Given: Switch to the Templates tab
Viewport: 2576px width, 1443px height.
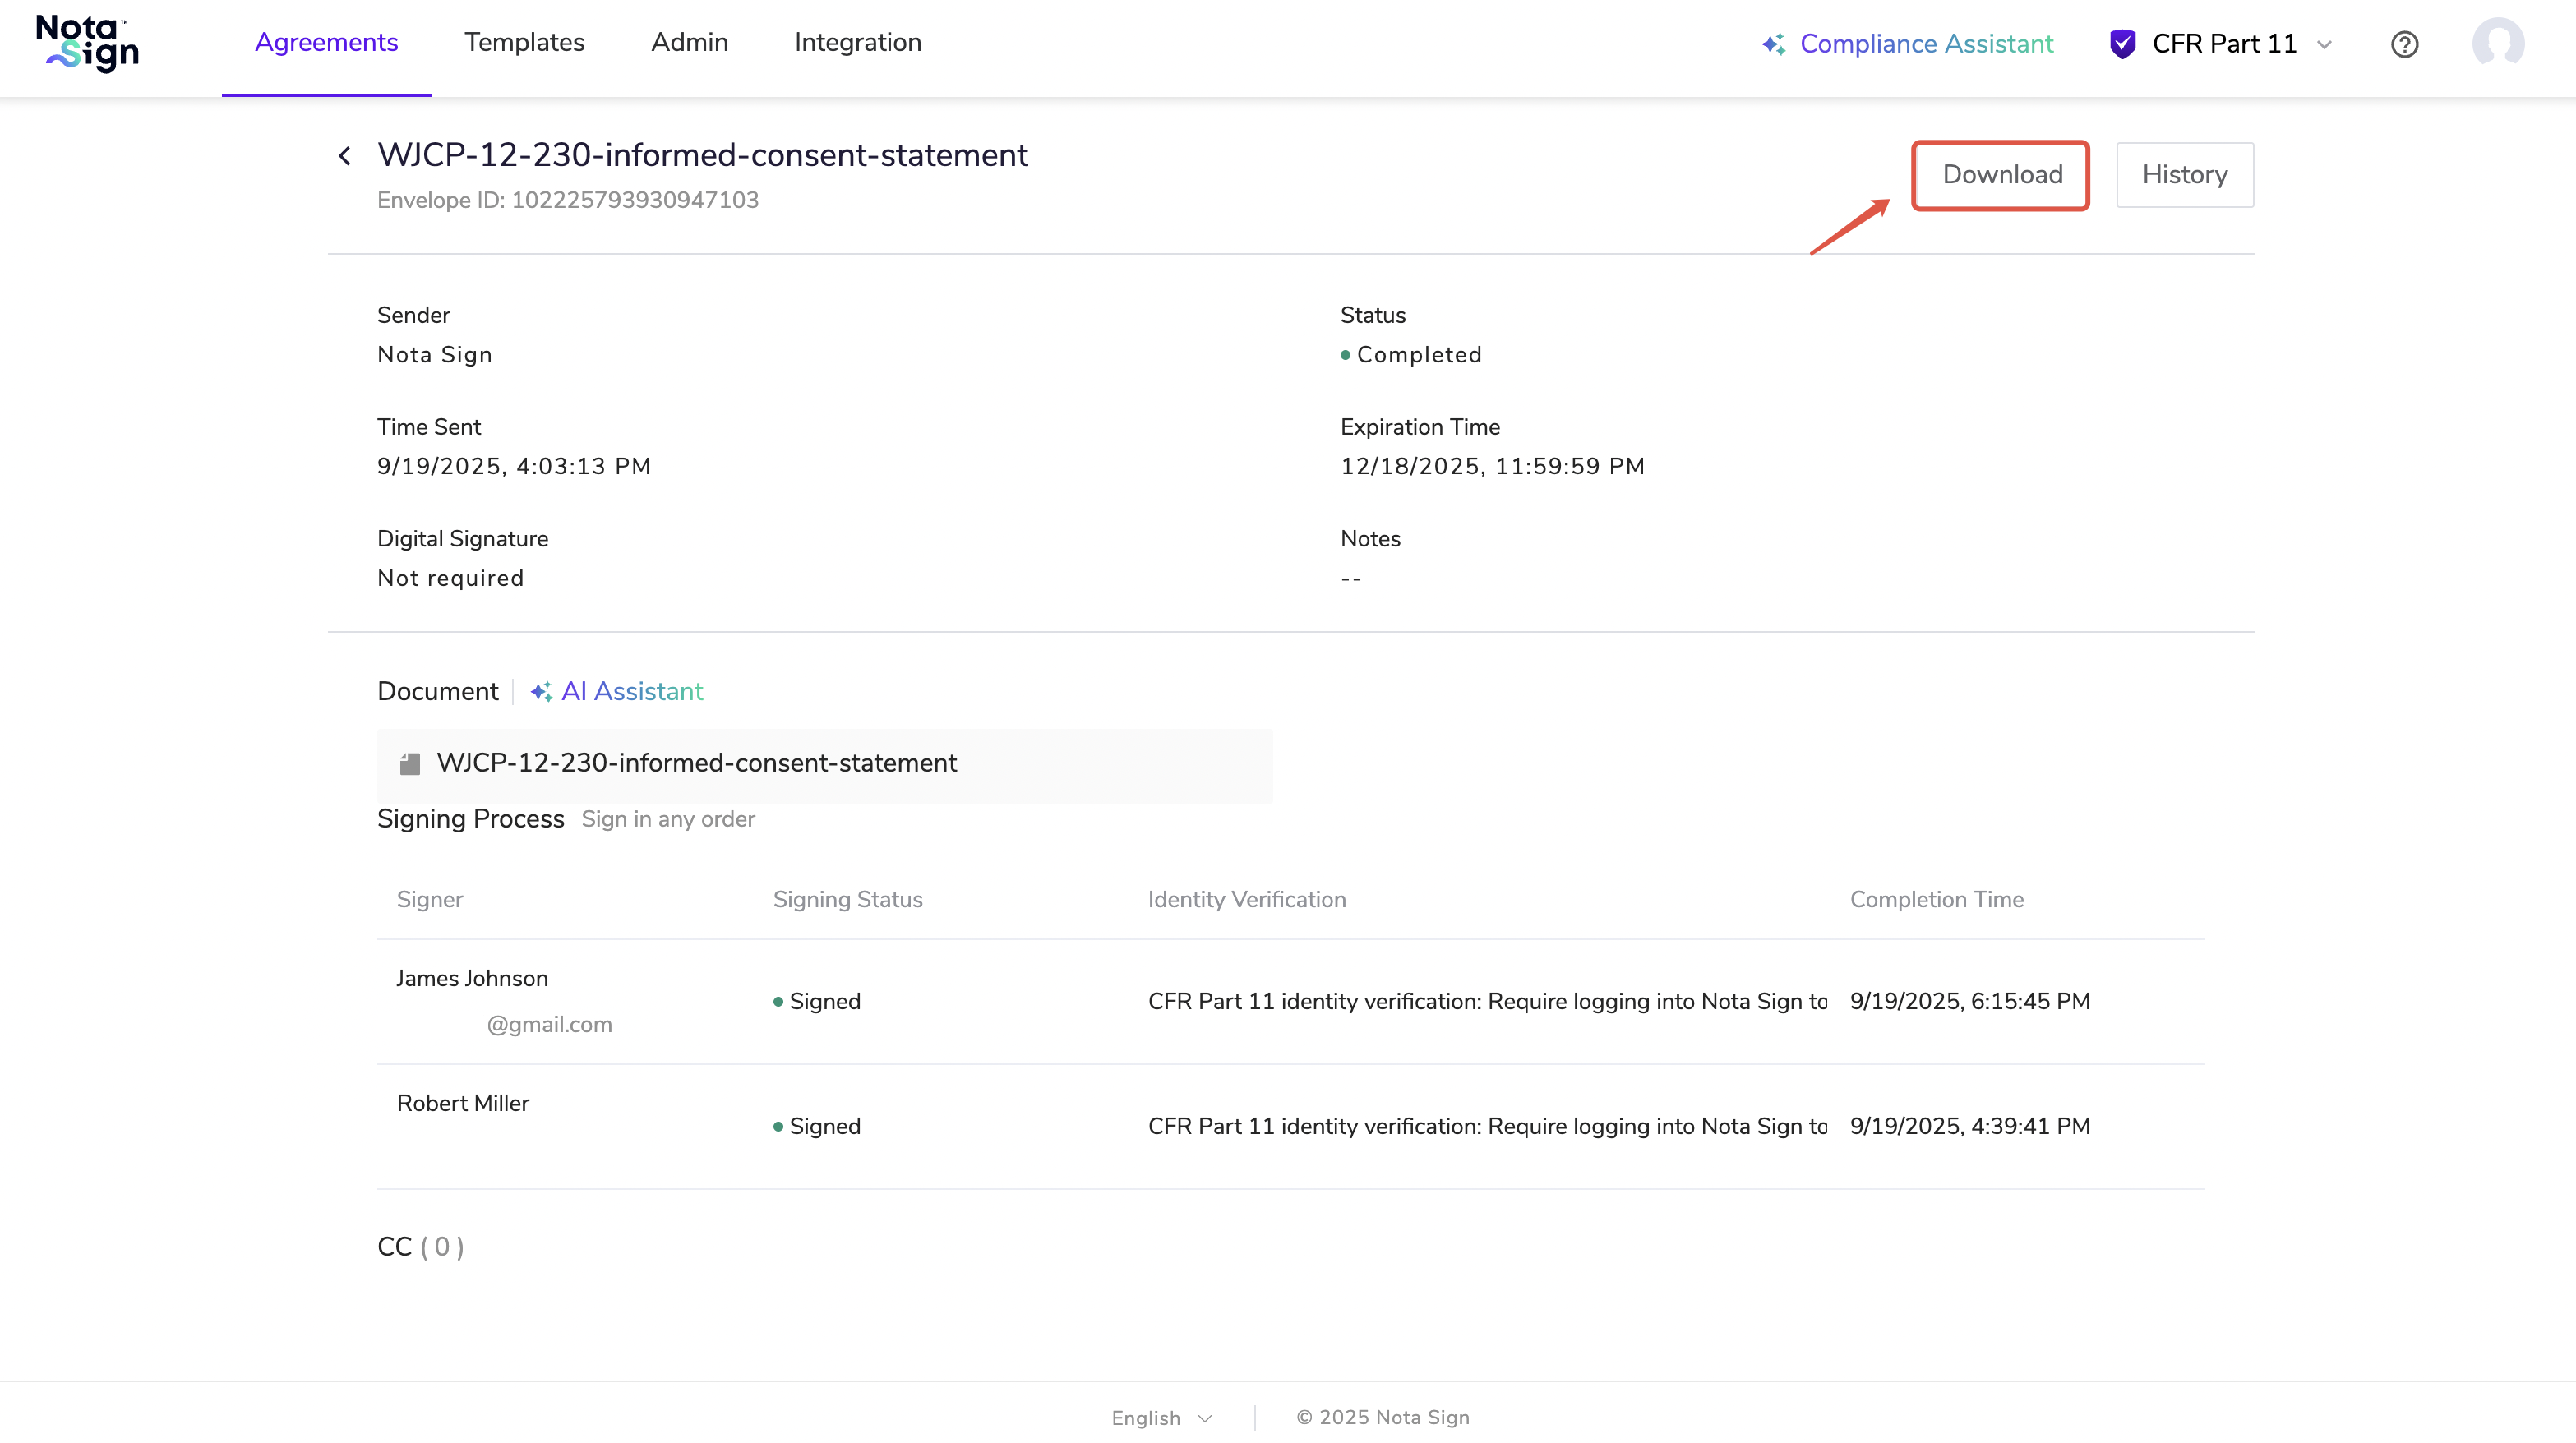Looking at the screenshot, I should [524, 43].
